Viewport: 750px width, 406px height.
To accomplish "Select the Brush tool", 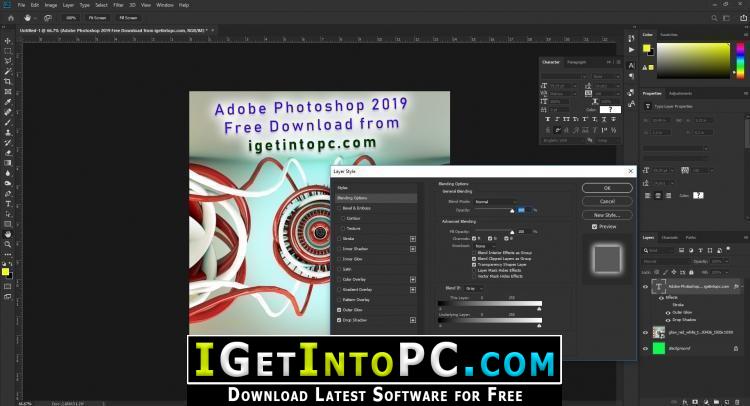I will click(x=8, y=122).
